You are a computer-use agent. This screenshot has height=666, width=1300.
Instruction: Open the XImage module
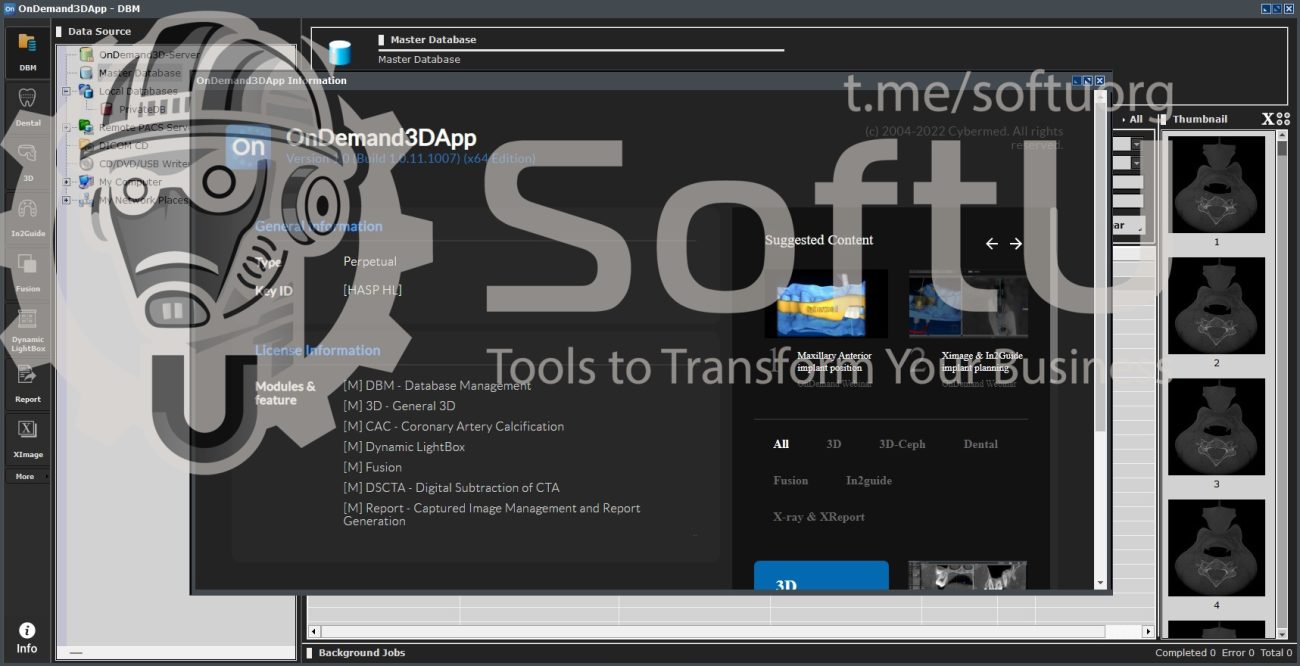click(x=27, y=439)
